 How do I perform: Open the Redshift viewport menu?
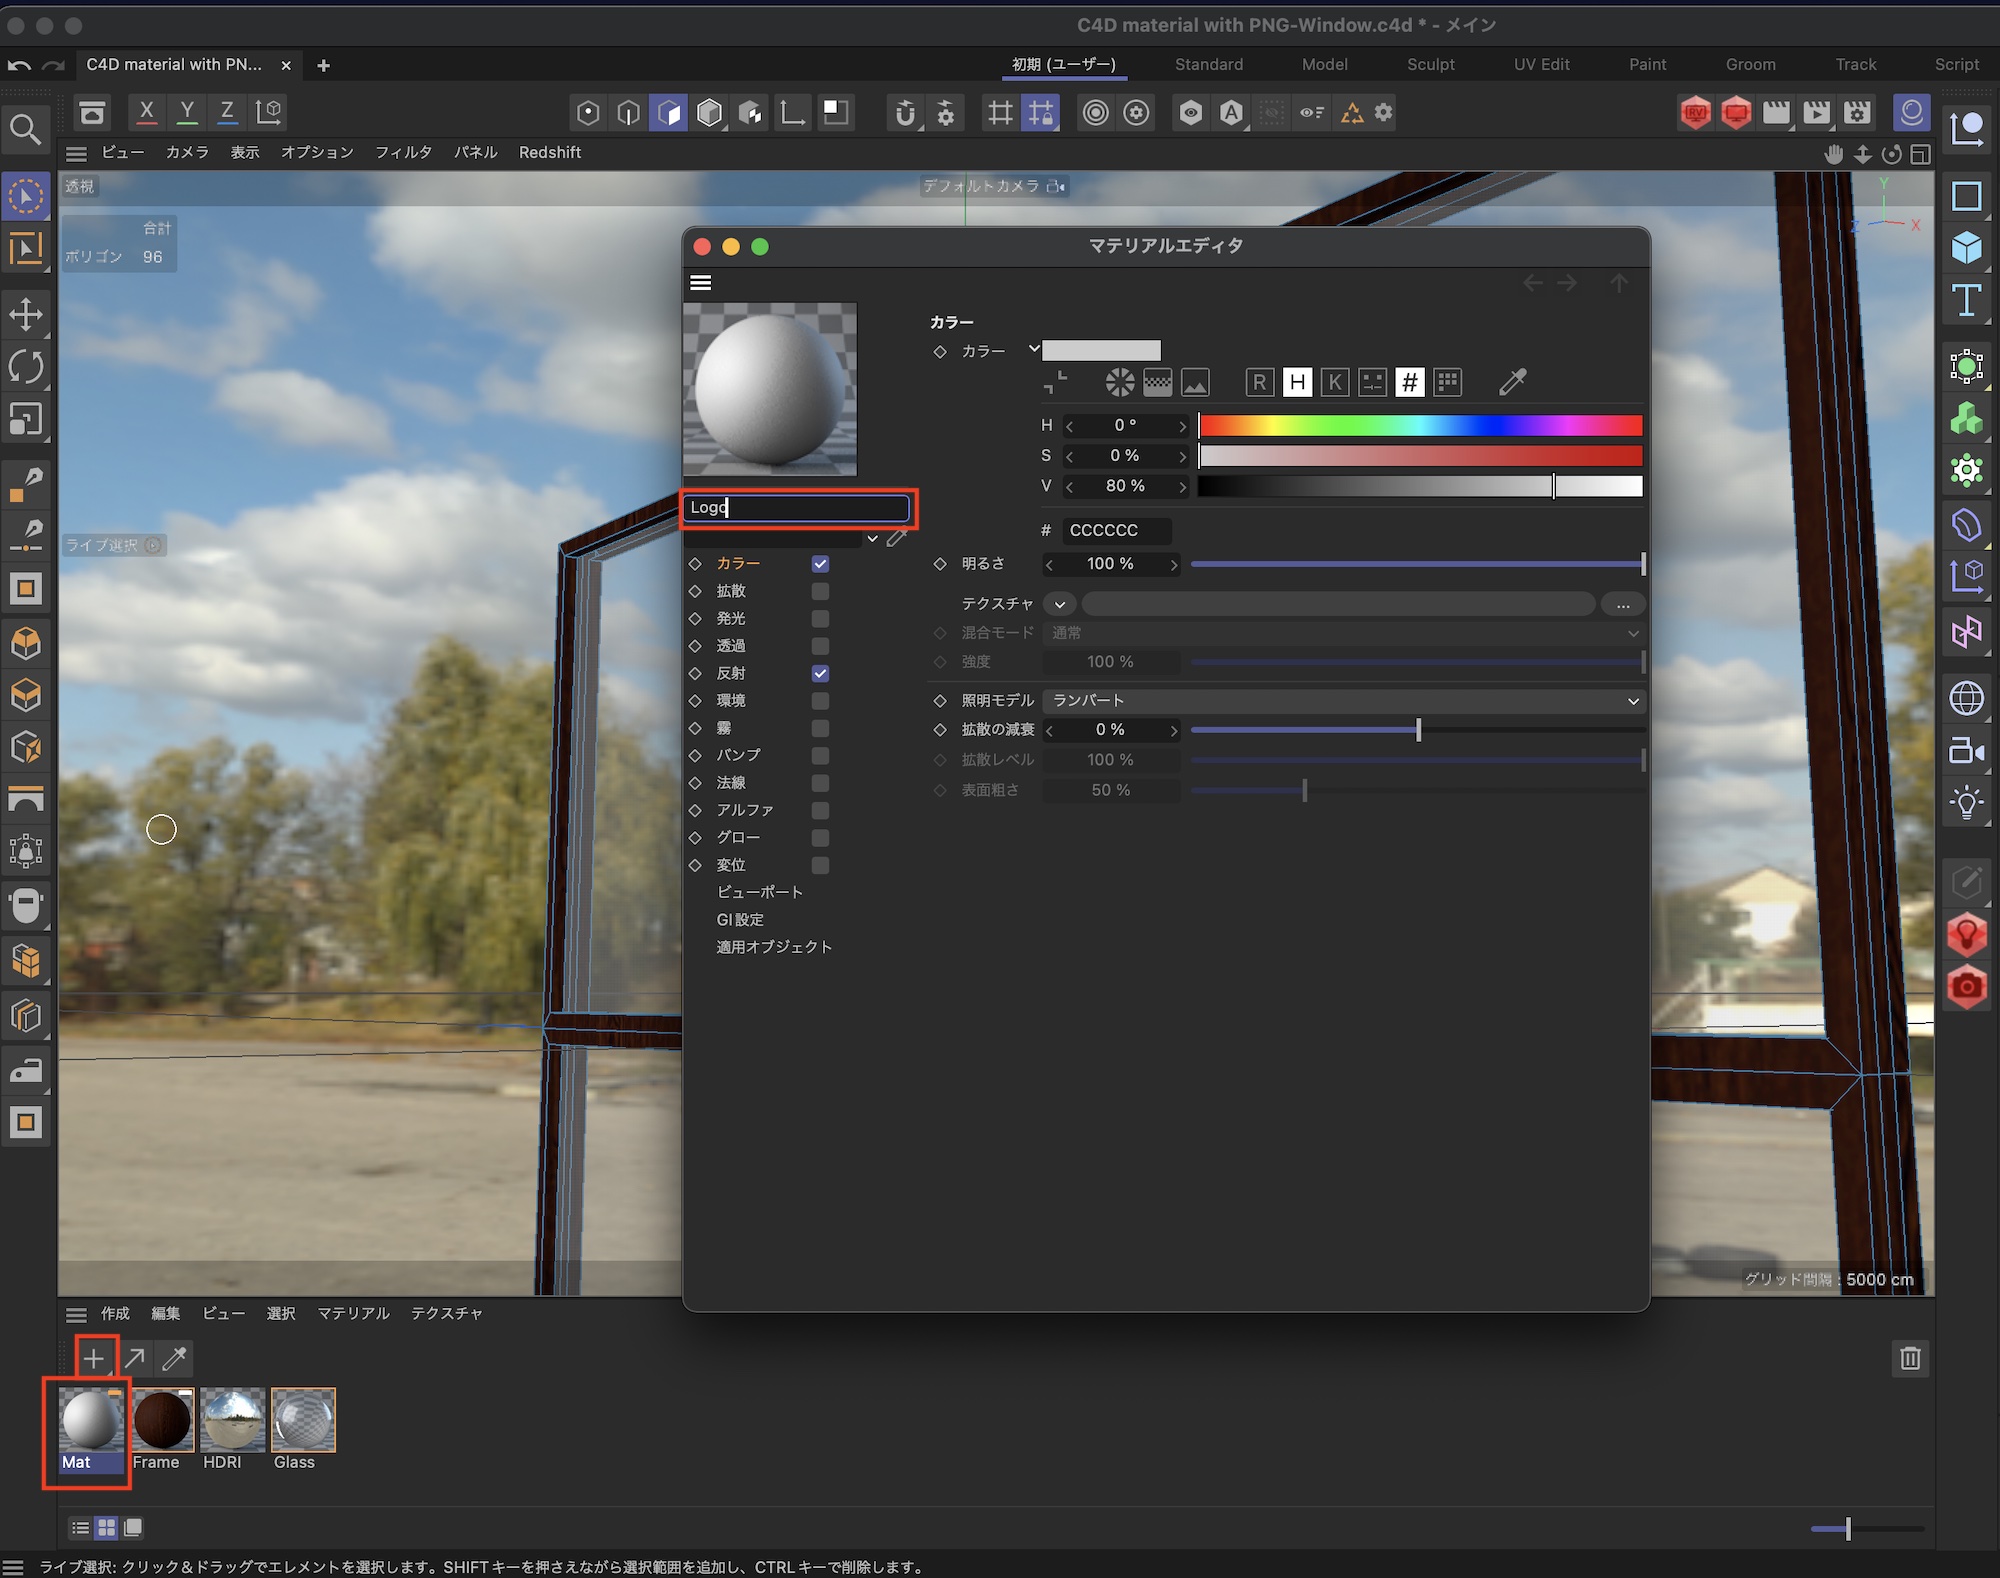[549, 152]
